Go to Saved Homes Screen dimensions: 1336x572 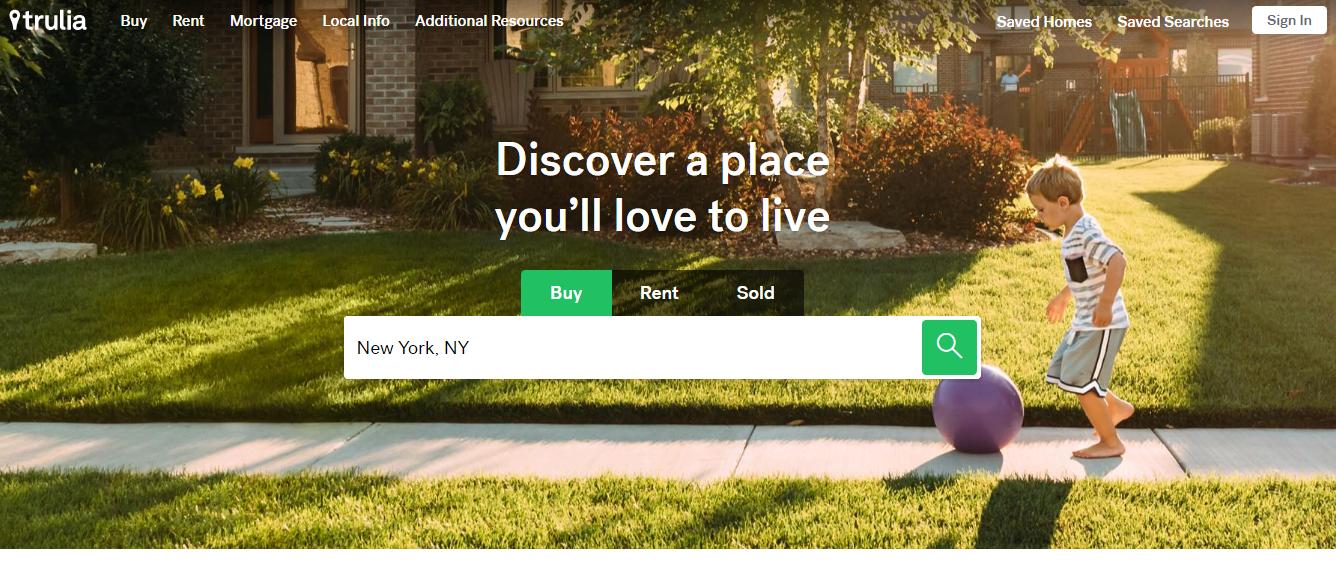pyautogui.click(x=1044, y=21)
